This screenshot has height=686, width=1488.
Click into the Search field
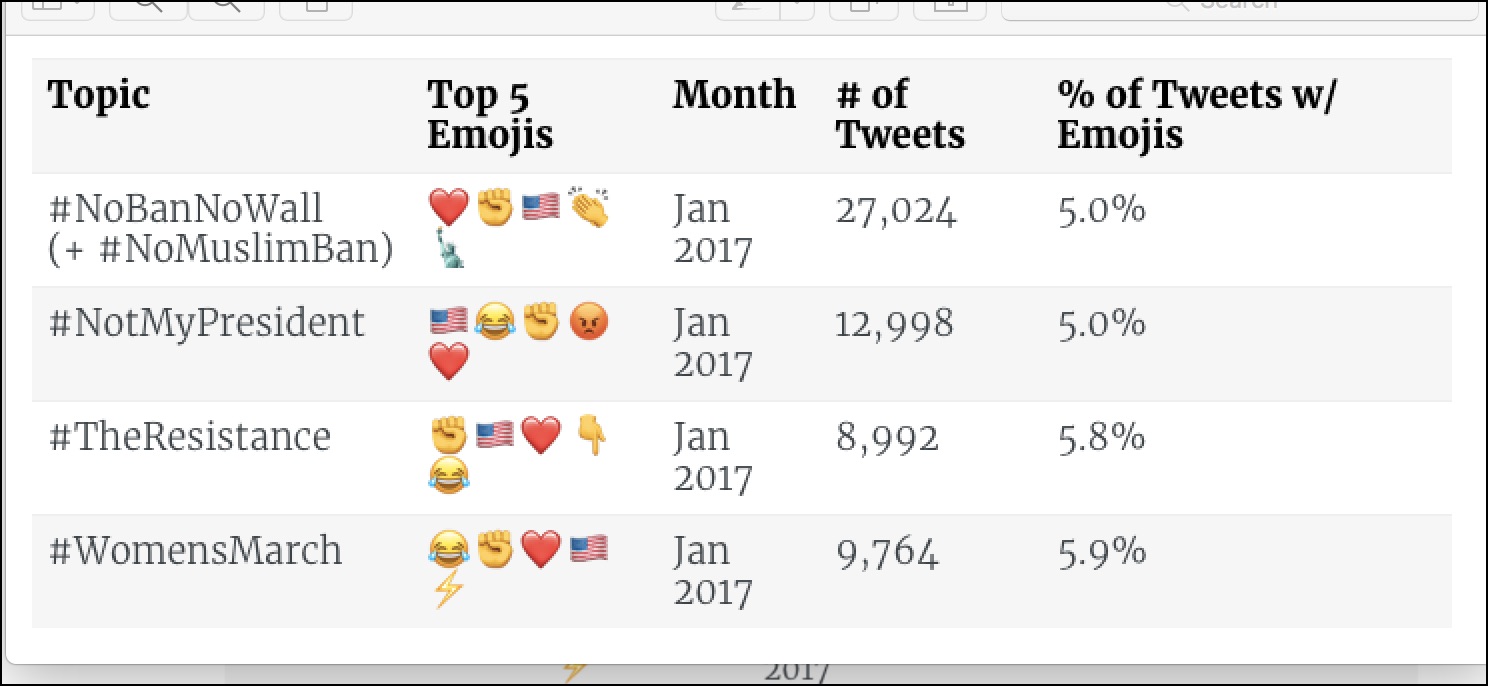click(1239, 8)
